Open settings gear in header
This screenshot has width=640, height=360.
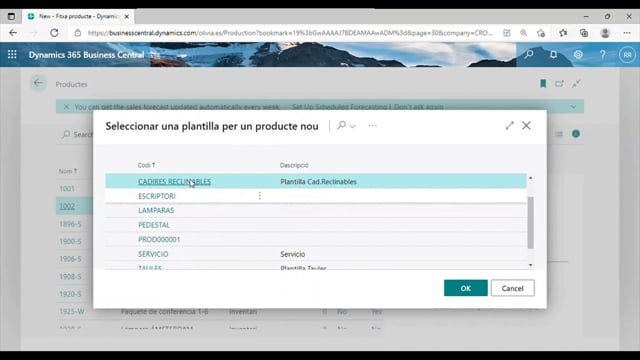(x=578, y=54)
